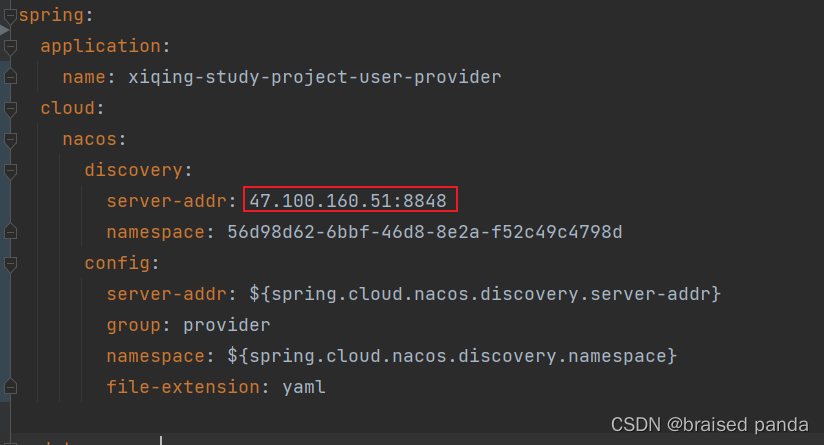Click the highlighted 47.100.160.51:8848 address
The width and height of the screenshot is (824, 445).
(348, 201)
